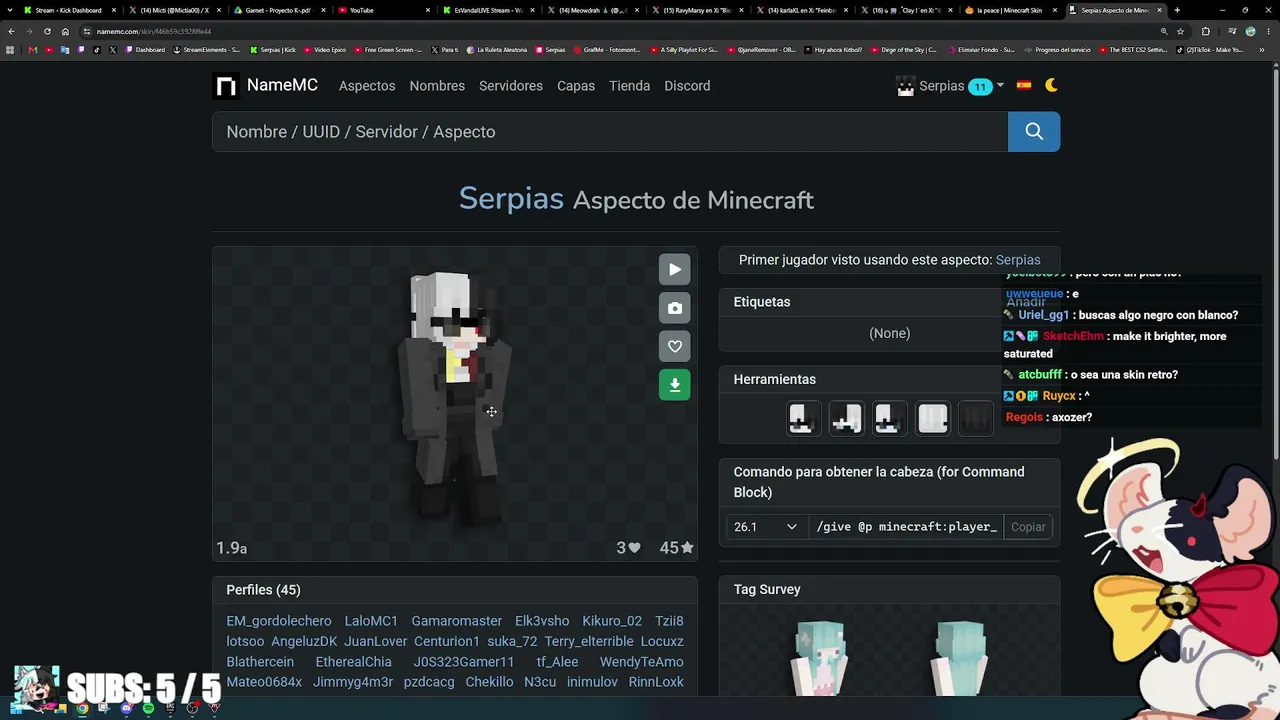1280x720 pixels.
Task: Open the AngeluzDK profile link
Action: tap(304, 641)
